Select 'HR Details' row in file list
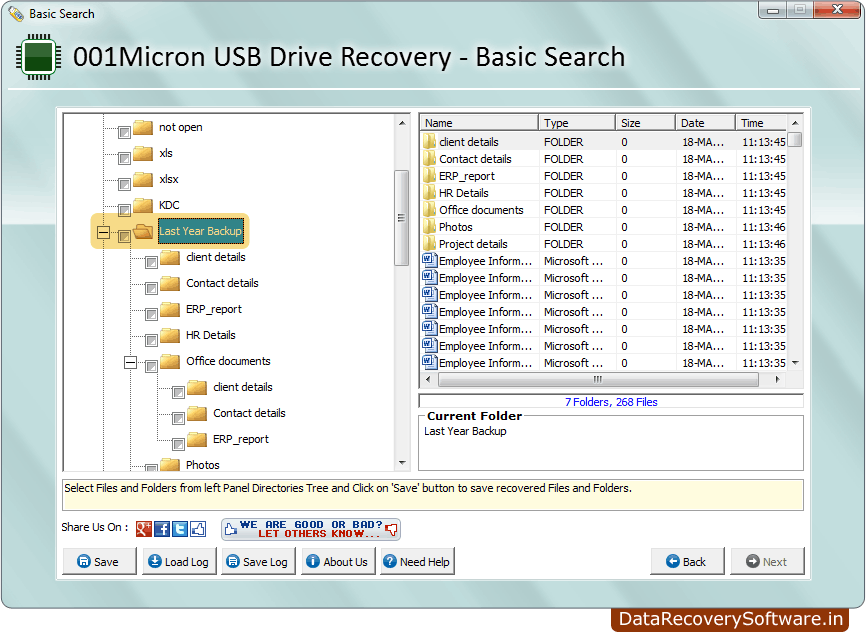The width and height of the screenshot is (866, 632). 603,193
